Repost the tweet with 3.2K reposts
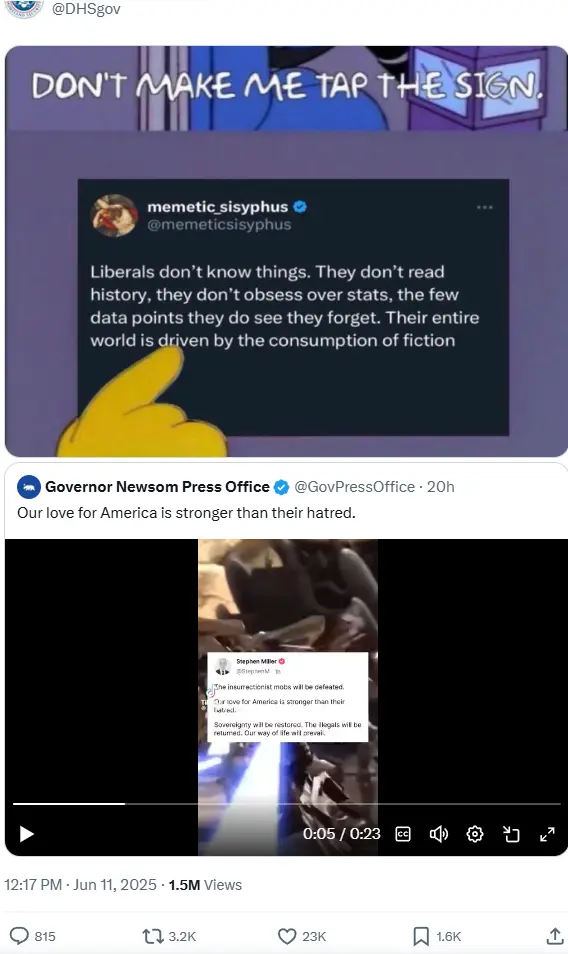The height and width of the screenshot is (954, 568). [151, 936]
